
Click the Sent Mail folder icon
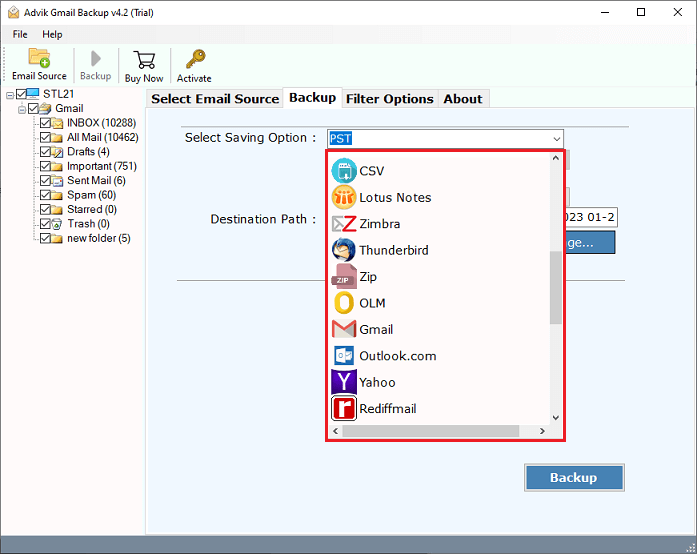[x=57, y=181]
